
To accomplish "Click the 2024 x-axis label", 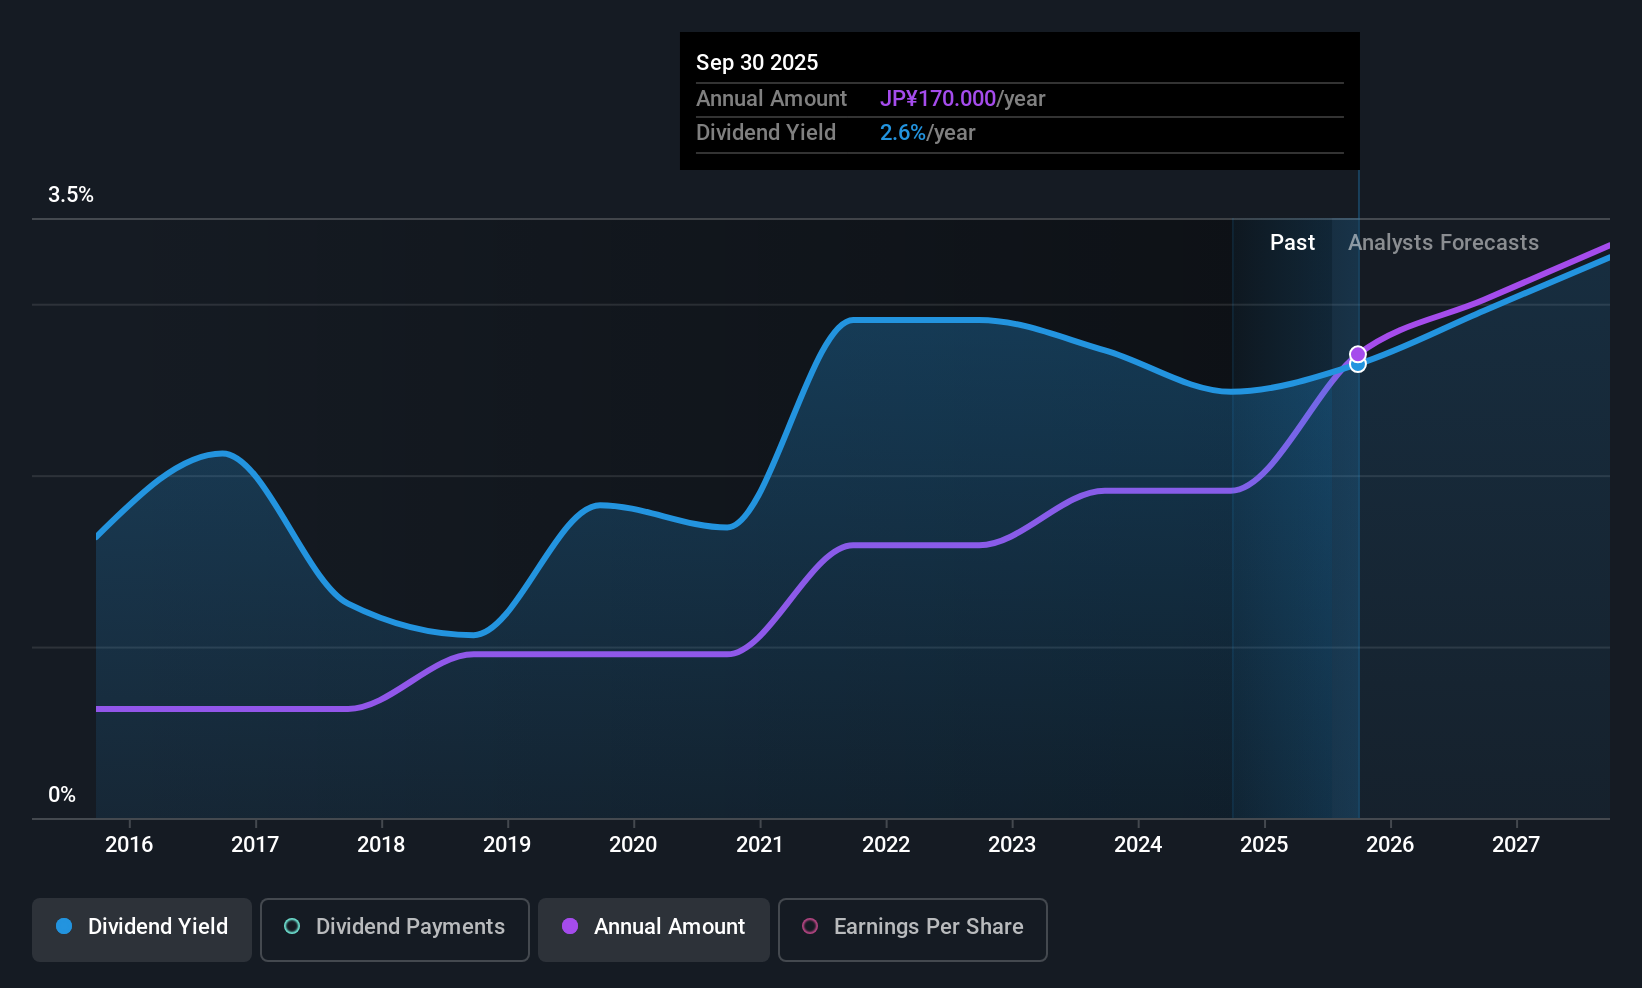I will coord(1138,844).
